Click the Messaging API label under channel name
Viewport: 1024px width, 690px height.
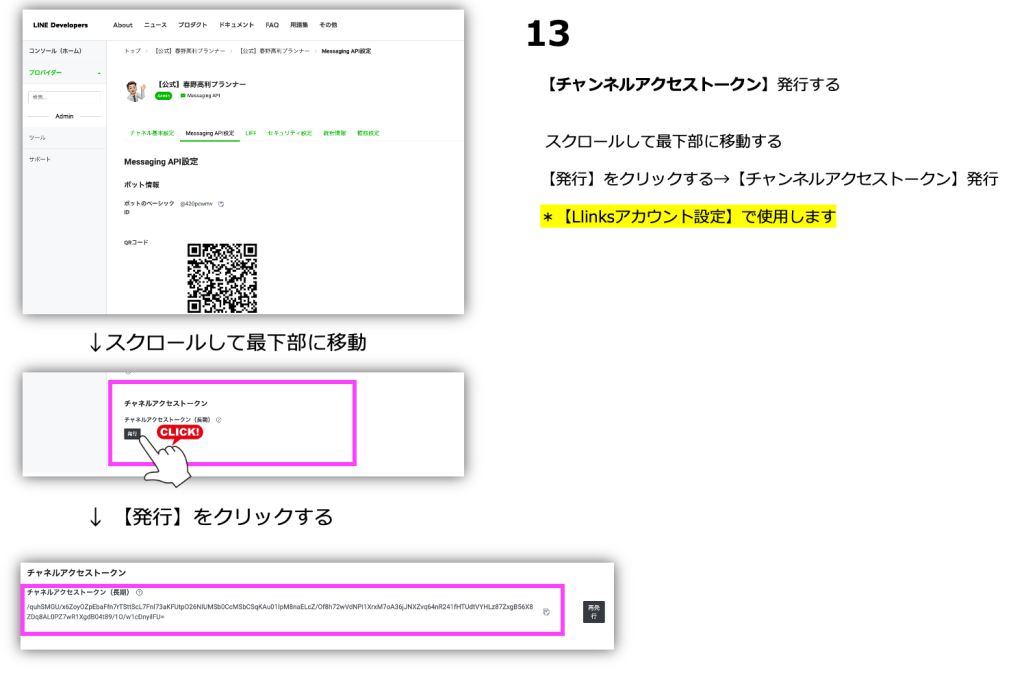click(203, 96)
